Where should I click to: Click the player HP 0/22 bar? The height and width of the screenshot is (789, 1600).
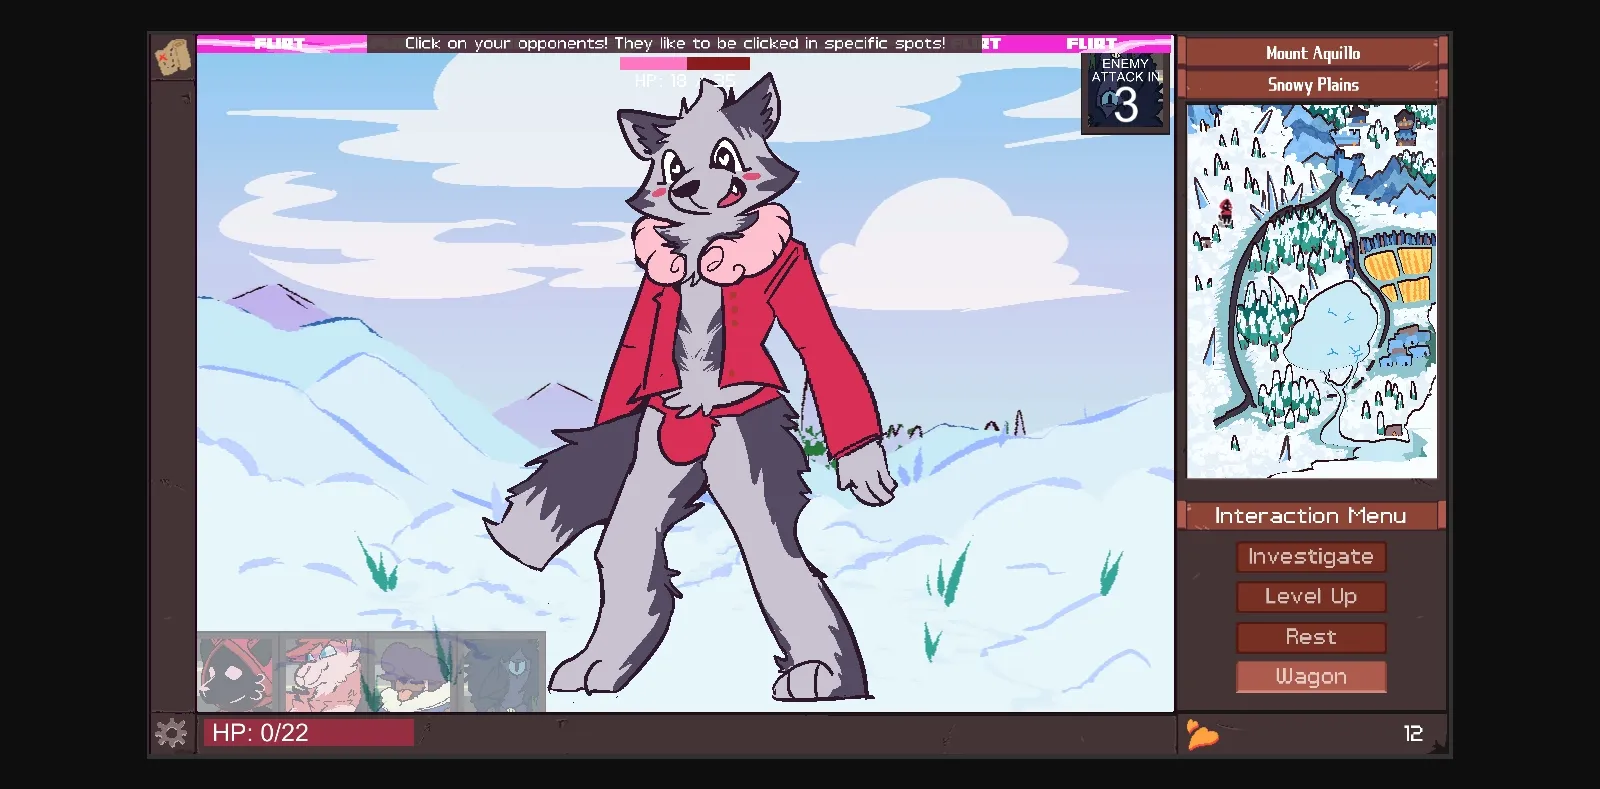click(x=308, y=733)
